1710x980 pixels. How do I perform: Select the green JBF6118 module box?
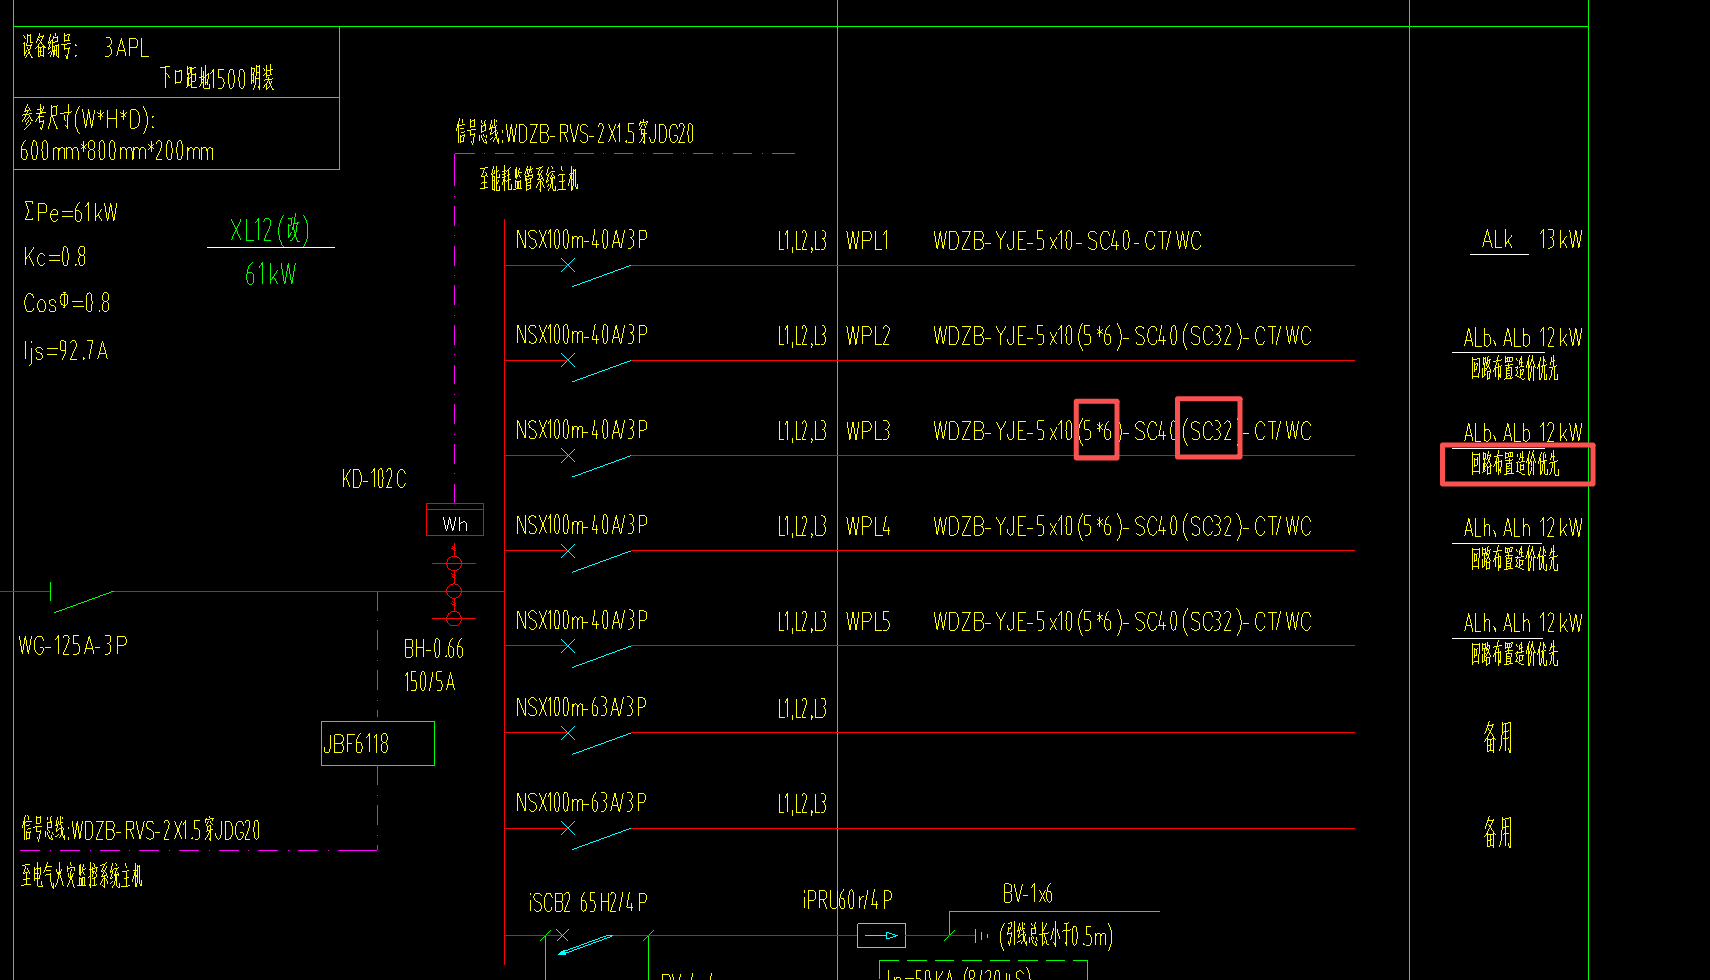point(378,744)
